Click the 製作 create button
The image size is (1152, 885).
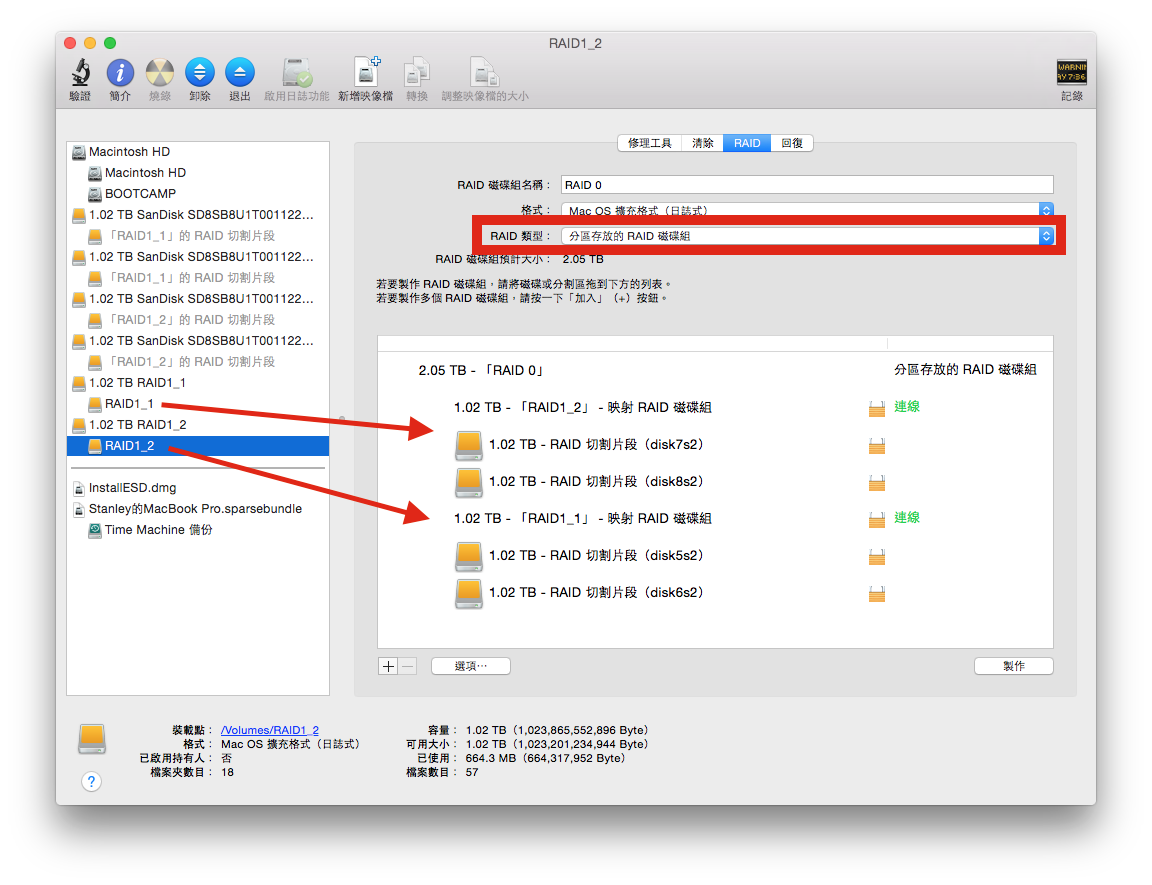[1013, 666]
